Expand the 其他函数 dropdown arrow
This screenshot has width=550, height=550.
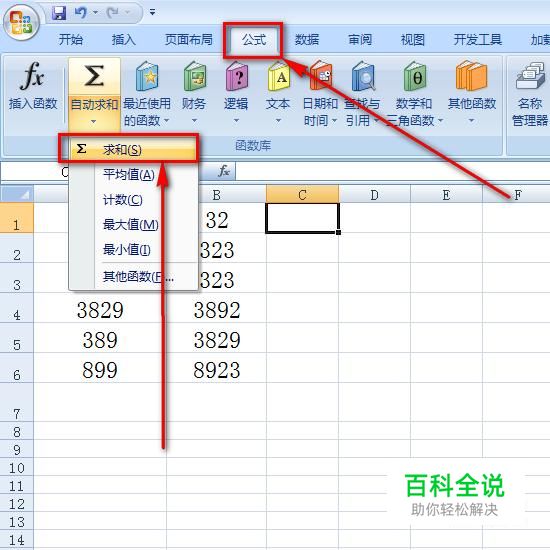pyautogui.click(x=471, y=121)
